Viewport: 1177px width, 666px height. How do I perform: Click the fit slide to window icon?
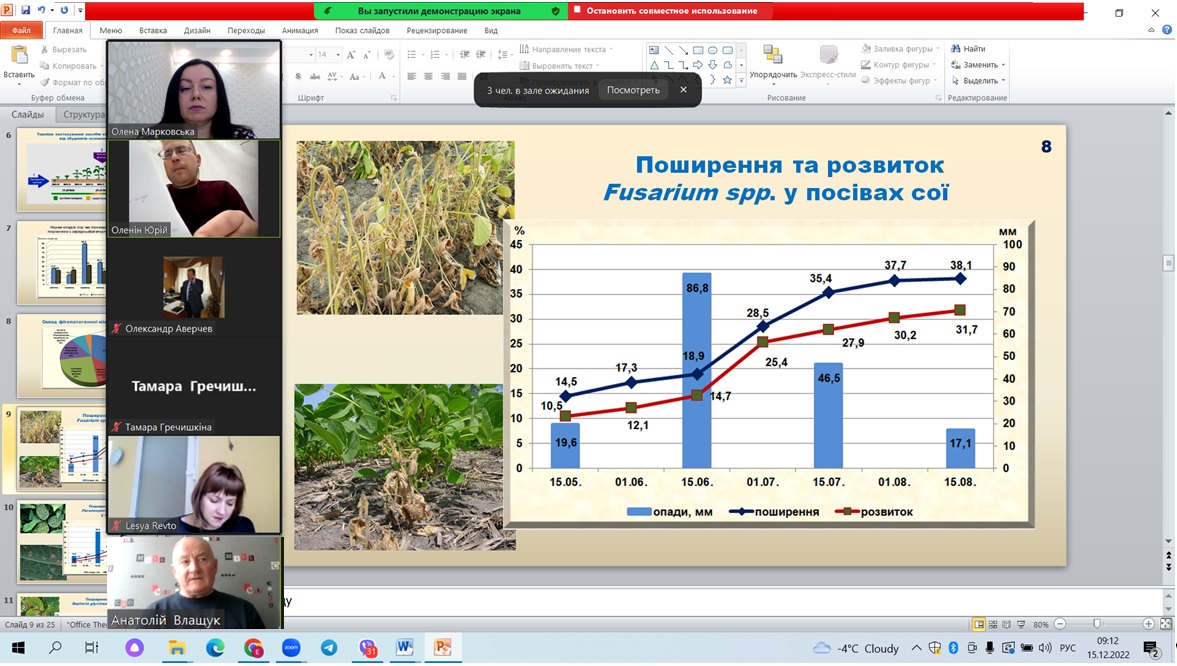coord(1166,624)
